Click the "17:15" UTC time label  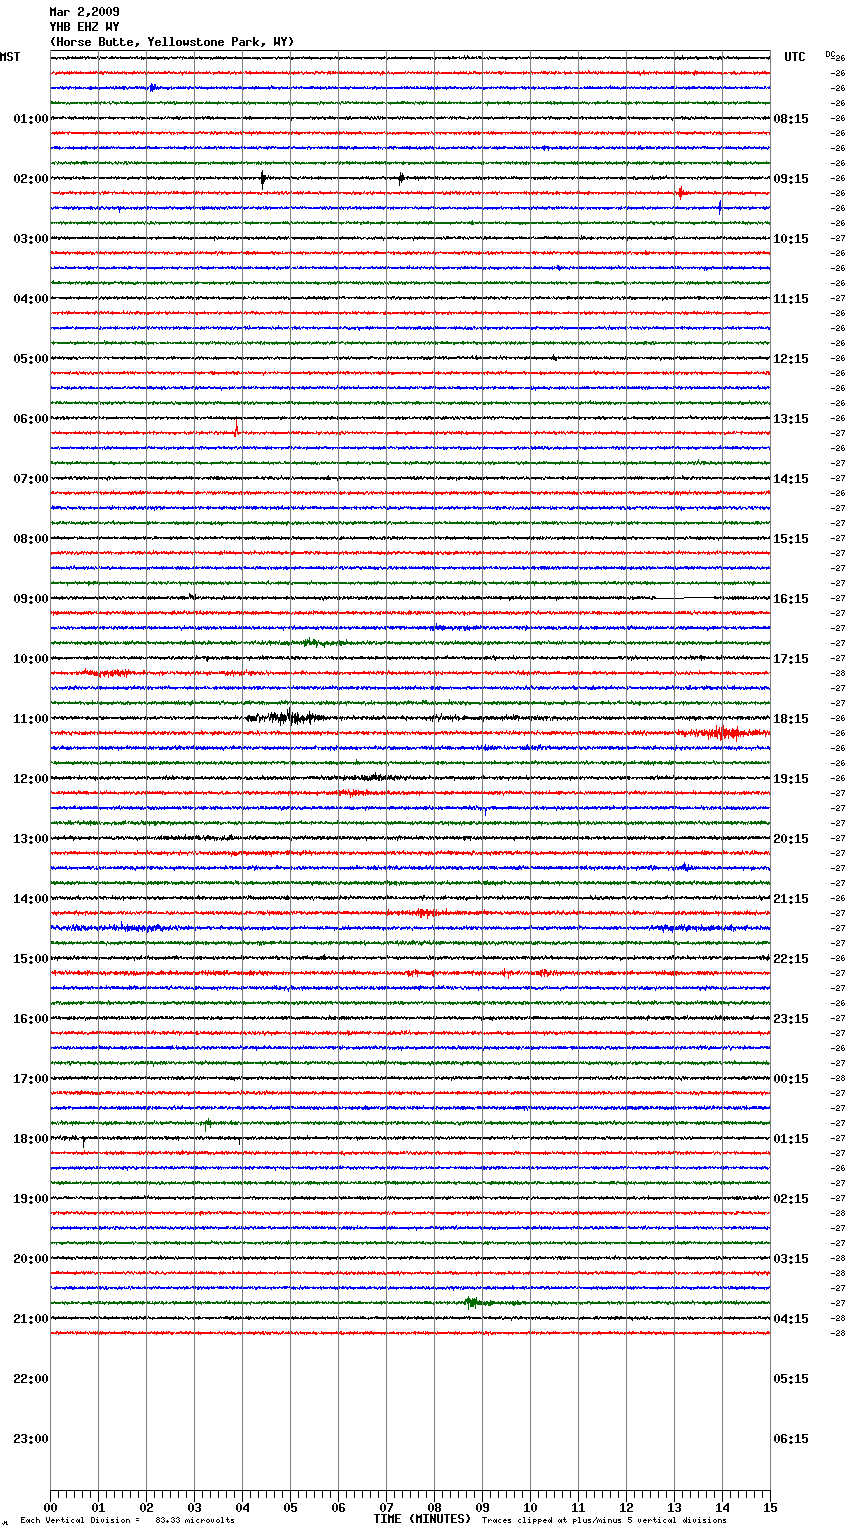tap(791, 659)
